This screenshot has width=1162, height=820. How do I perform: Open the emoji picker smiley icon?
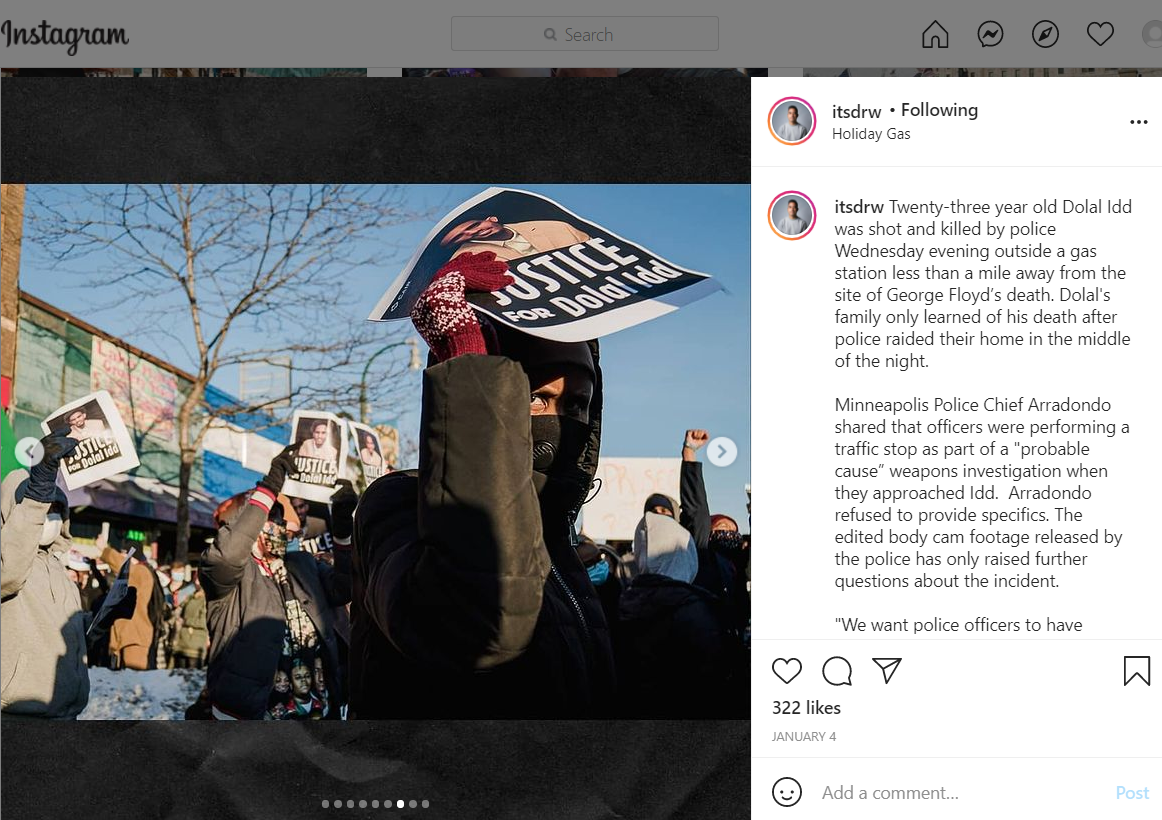786,792
